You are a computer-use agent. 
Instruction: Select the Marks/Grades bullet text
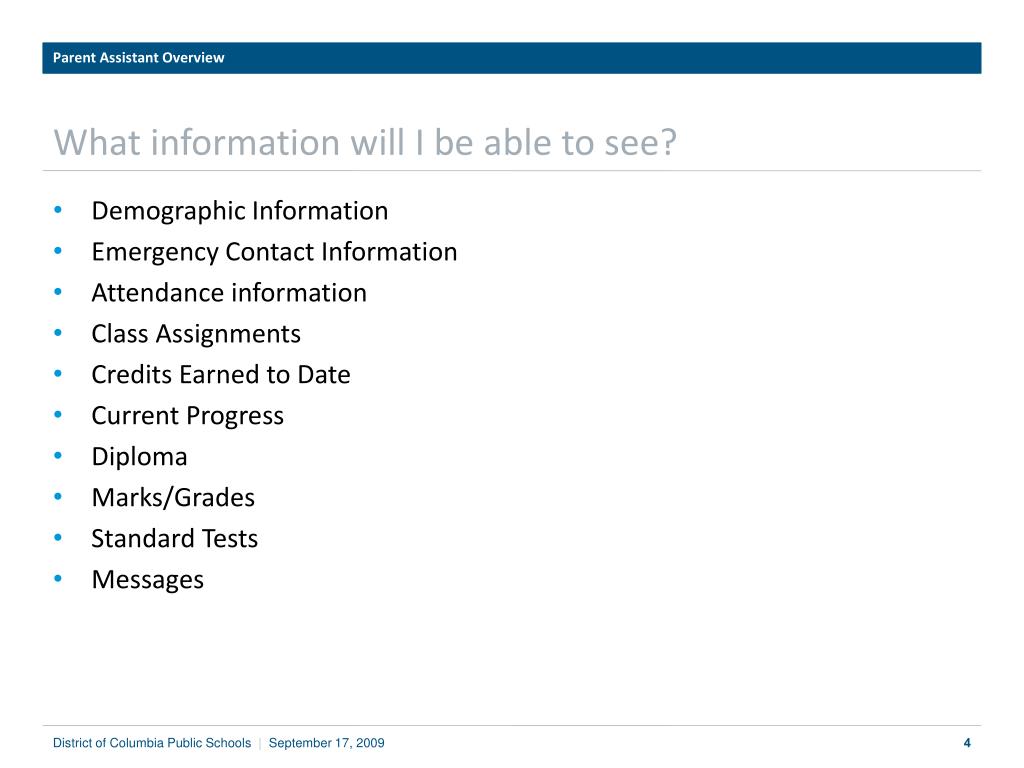[173, 498]
